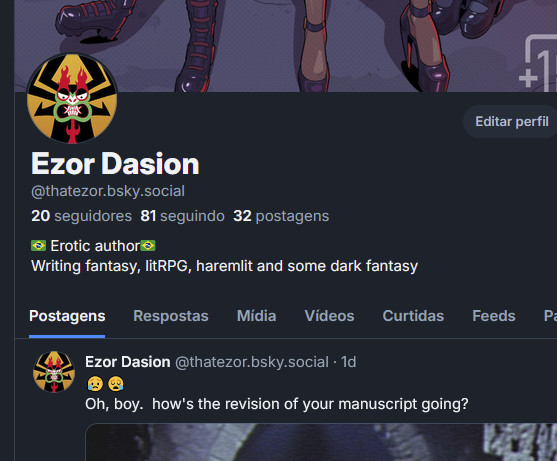Screen dimensions: 557x461
Task: View the 20 seguidores list
Action: click(81, 216)
